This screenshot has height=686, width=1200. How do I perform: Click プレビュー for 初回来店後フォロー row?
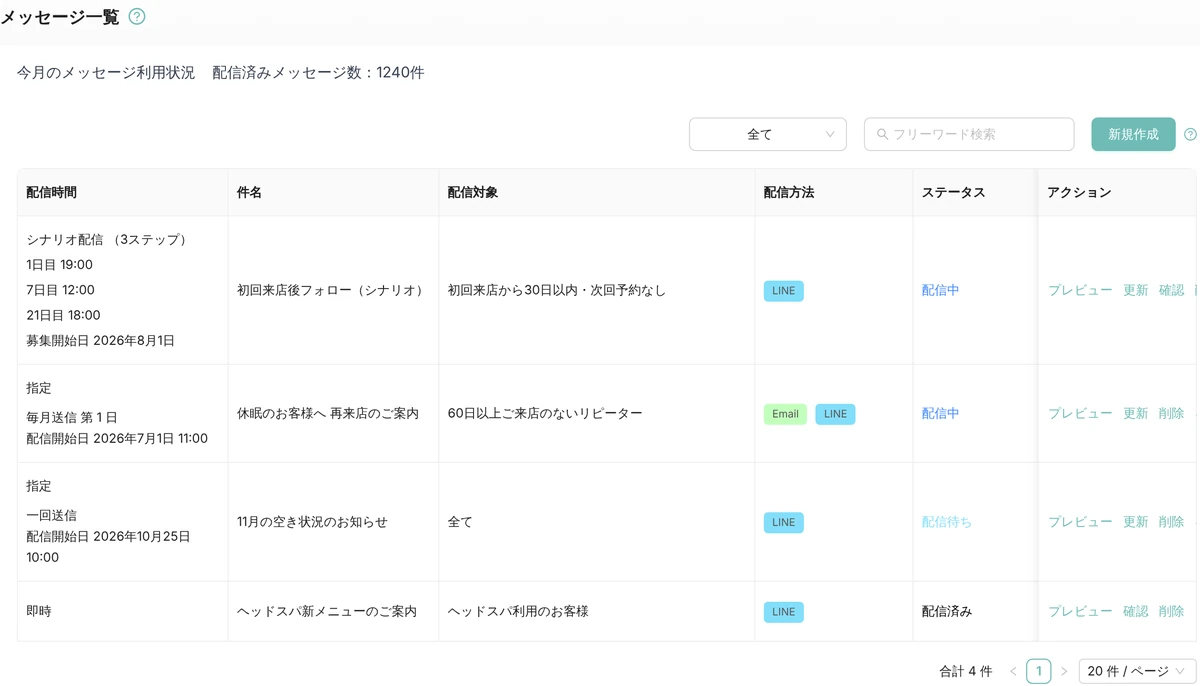pyautogui.click(x=1080, y=290)
